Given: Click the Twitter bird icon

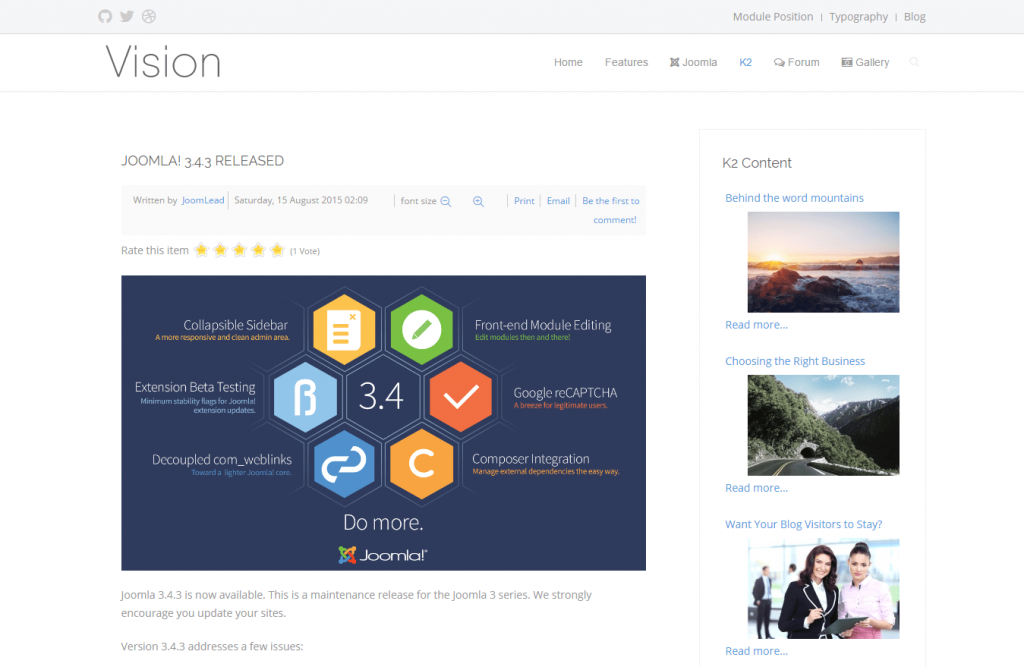Looking at the screenshot, I should point(126,16).
